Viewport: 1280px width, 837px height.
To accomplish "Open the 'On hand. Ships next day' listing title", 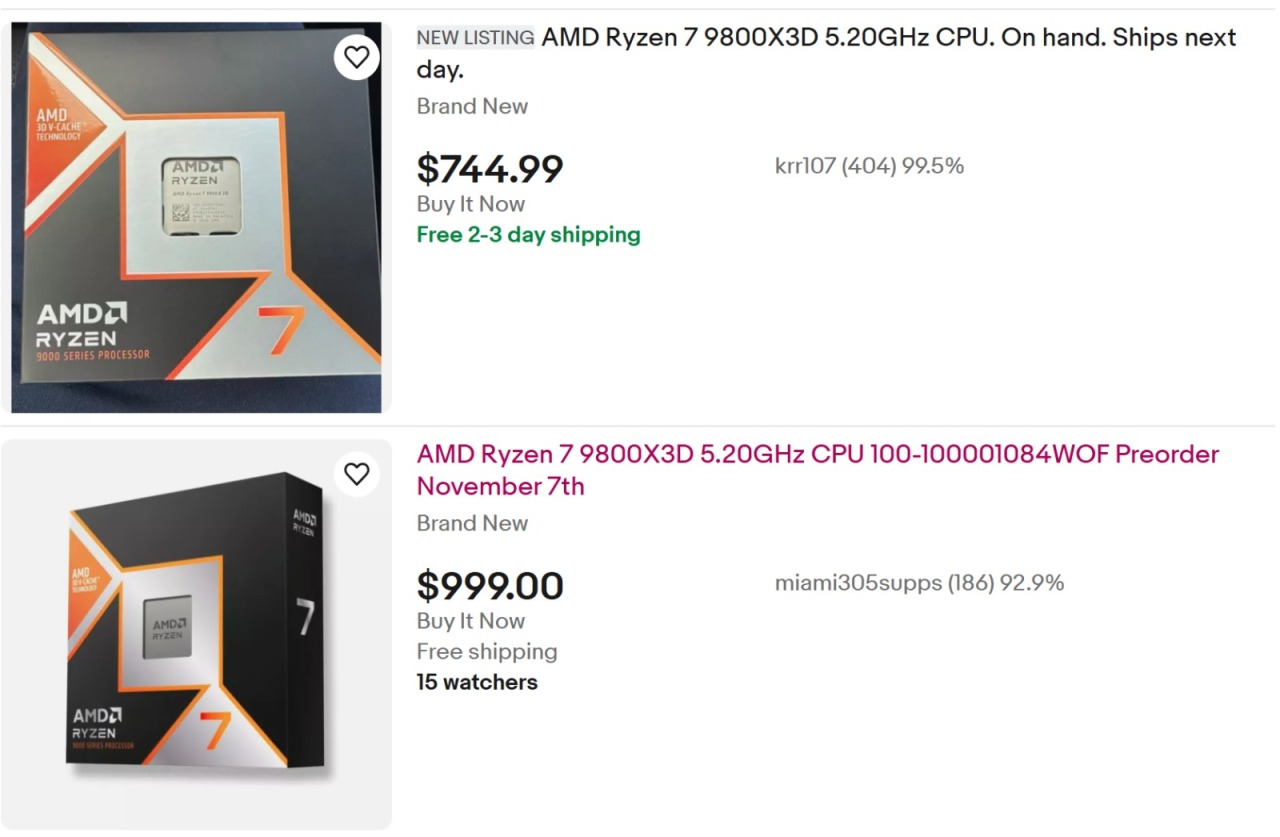I will coord(826,54).
